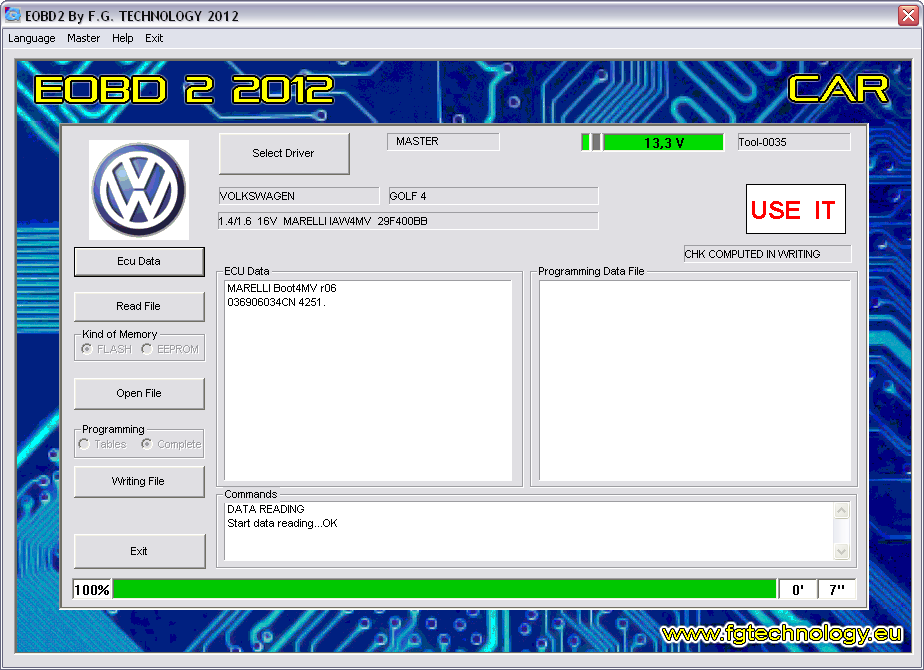Open the Master menu
Viewport: 924px width, 670px height.
click(84, 38)
